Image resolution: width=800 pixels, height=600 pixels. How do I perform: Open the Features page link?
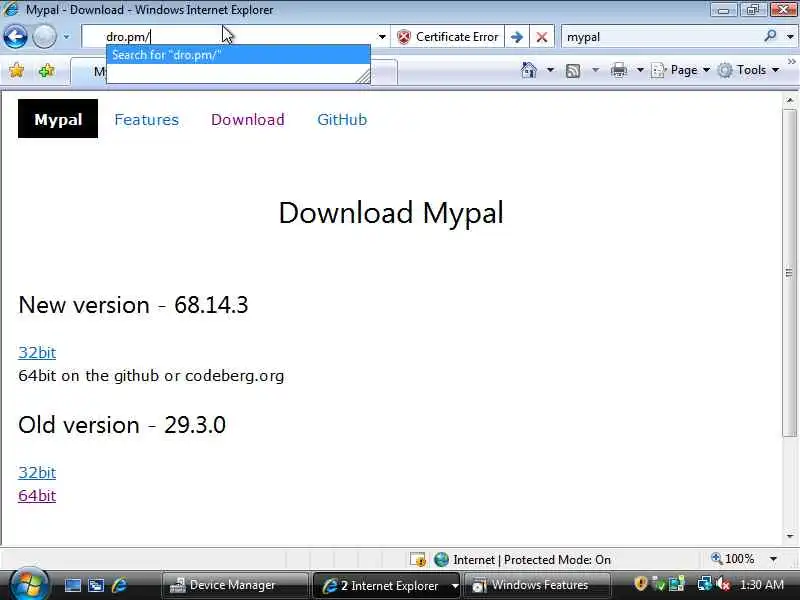point(146,119)
